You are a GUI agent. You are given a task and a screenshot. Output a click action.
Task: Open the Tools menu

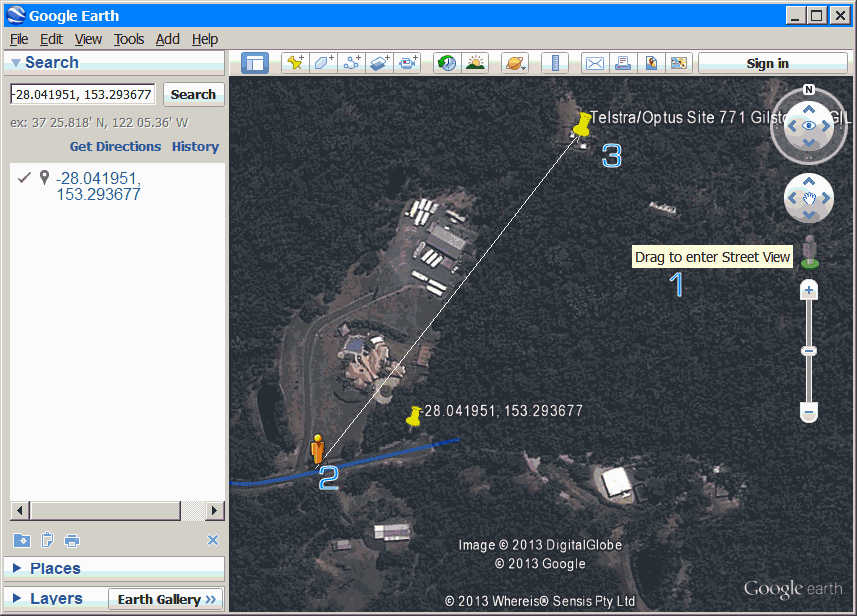[x=129, y=39]
